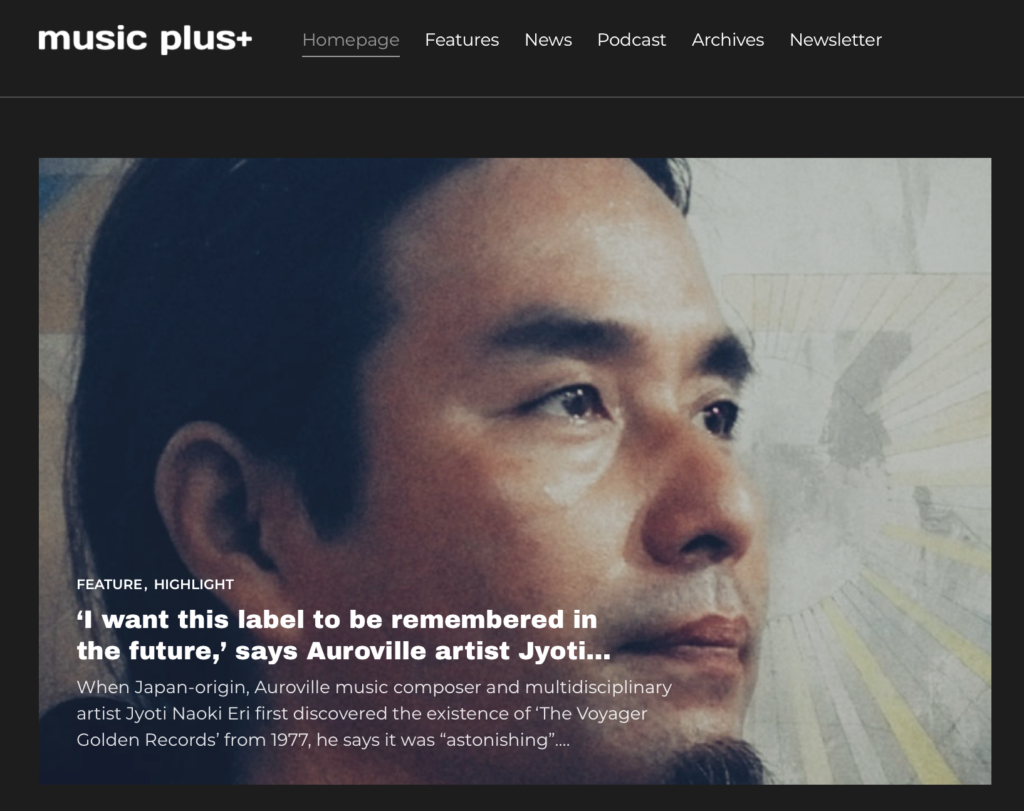Open the News page
Image resolution: width=1024 pixels, height=811 pixels.
click(548, 40)
